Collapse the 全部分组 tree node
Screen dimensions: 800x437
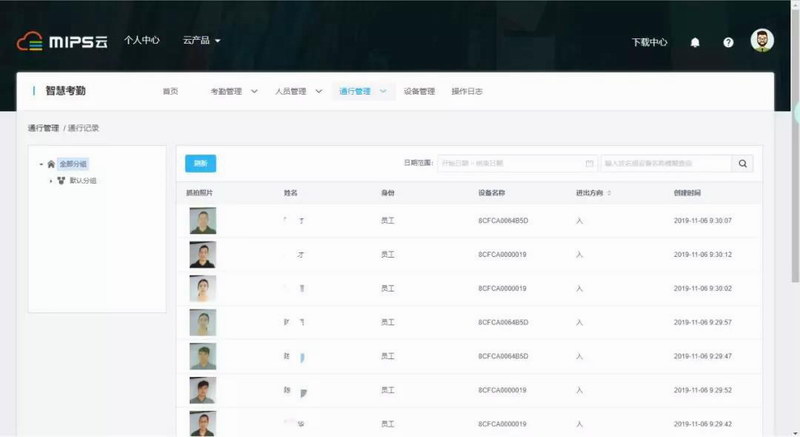[41, 164]
